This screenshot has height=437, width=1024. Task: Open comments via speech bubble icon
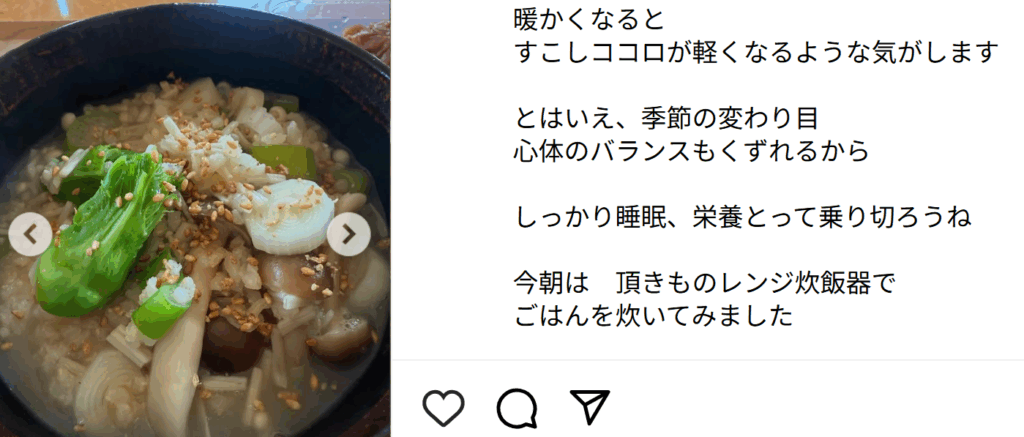click(x=517, y=408)
